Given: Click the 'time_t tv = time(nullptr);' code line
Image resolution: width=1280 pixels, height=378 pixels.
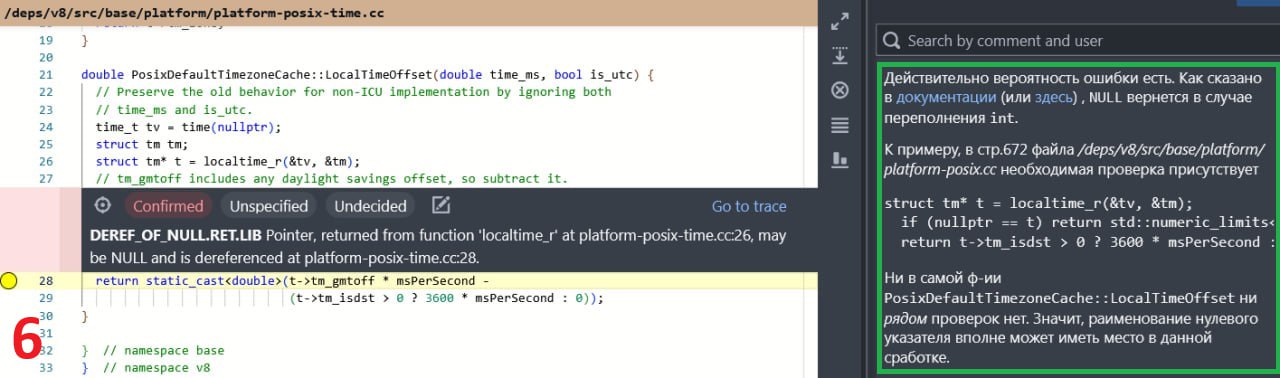Looking at the screenshot, I should [189, 127].
